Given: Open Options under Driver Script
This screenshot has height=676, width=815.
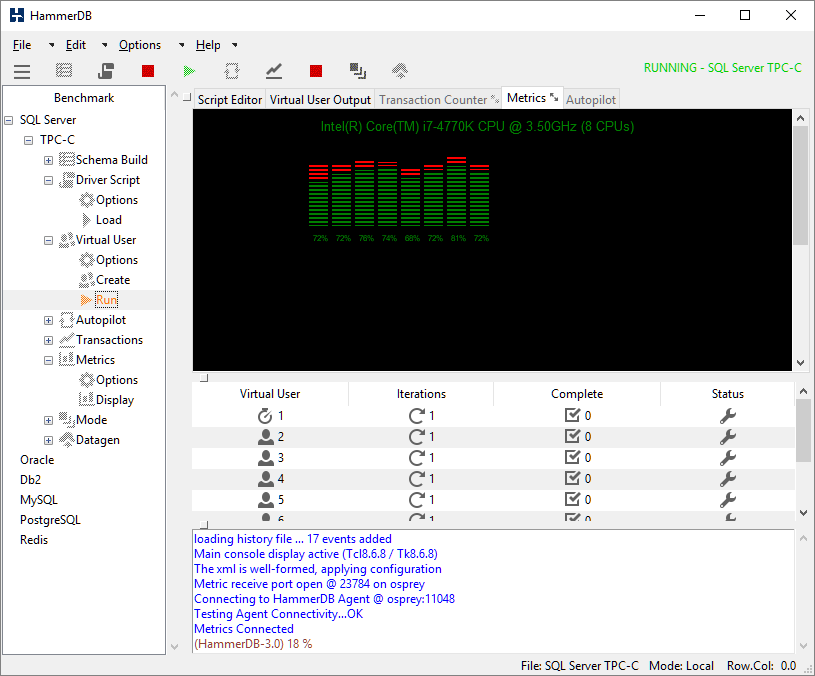Looking at the screenshot, I should (117, 200).
